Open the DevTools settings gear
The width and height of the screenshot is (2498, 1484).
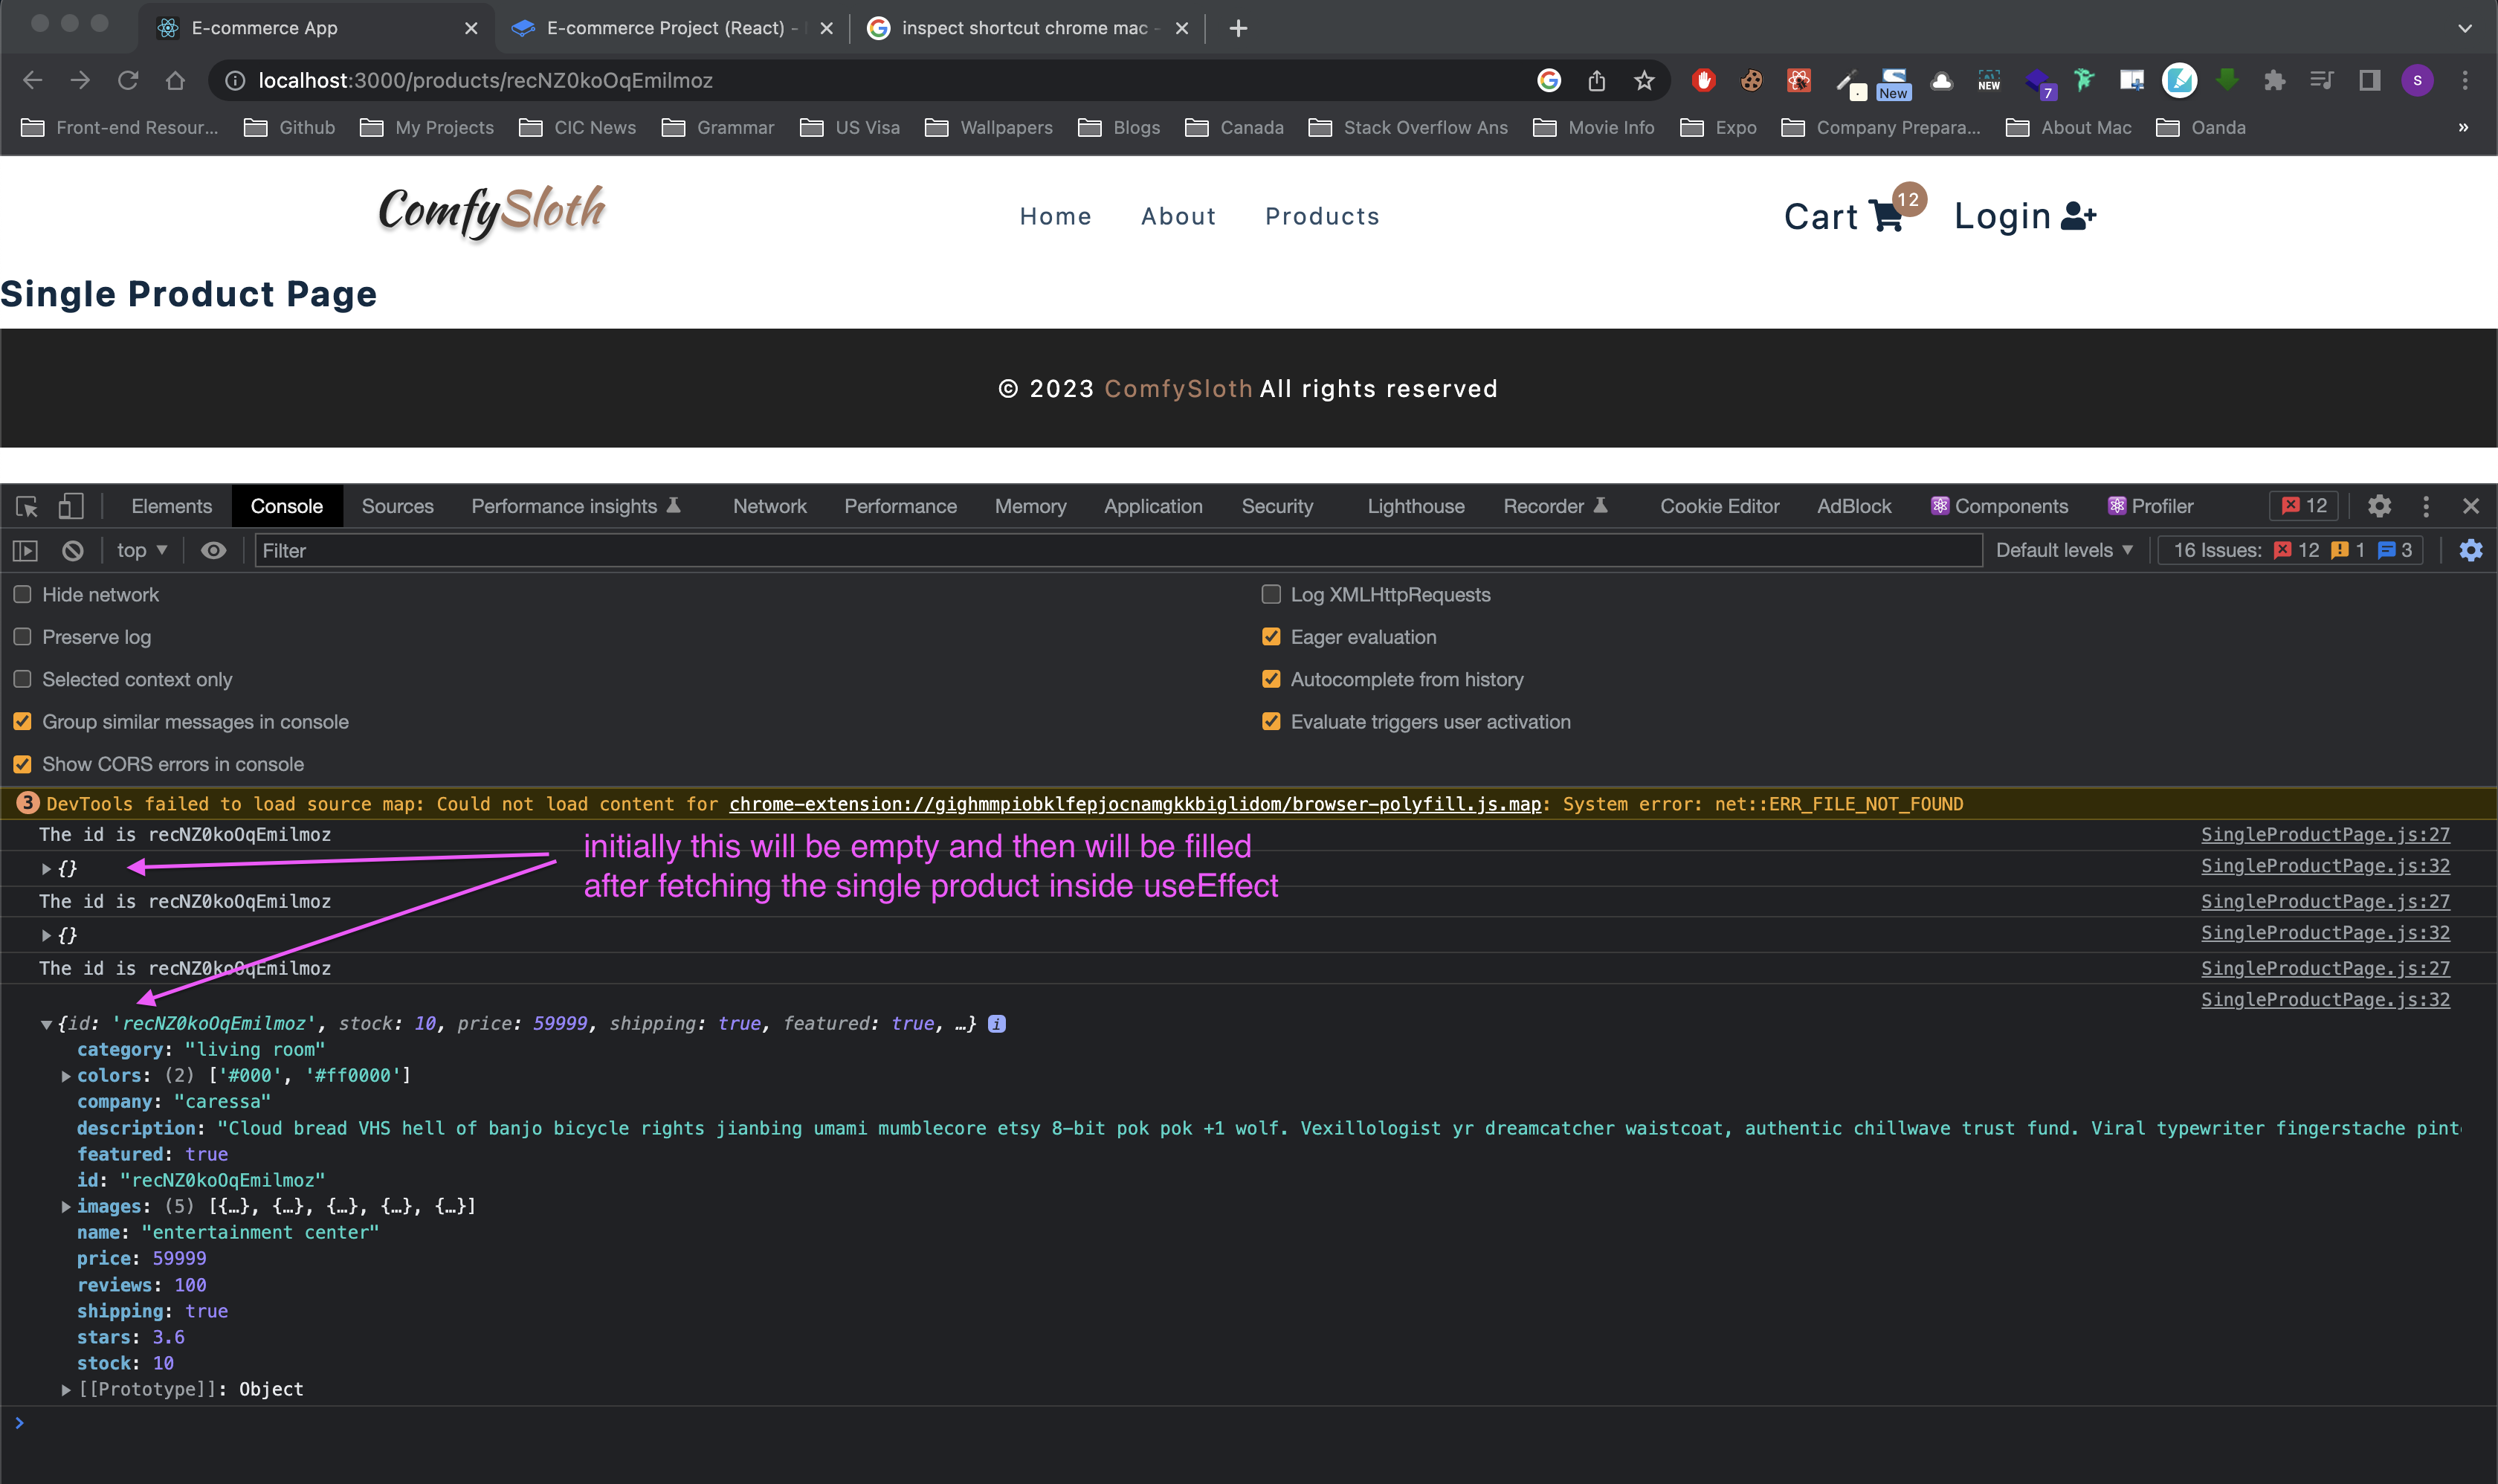click(2379, 506)
